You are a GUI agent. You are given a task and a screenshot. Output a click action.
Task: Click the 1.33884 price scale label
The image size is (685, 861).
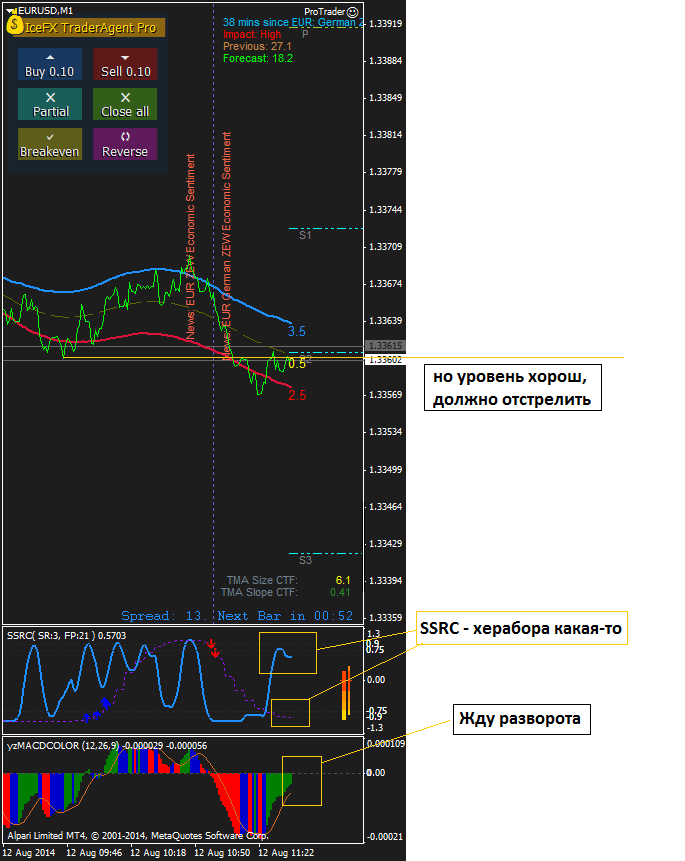click(386, 61)
